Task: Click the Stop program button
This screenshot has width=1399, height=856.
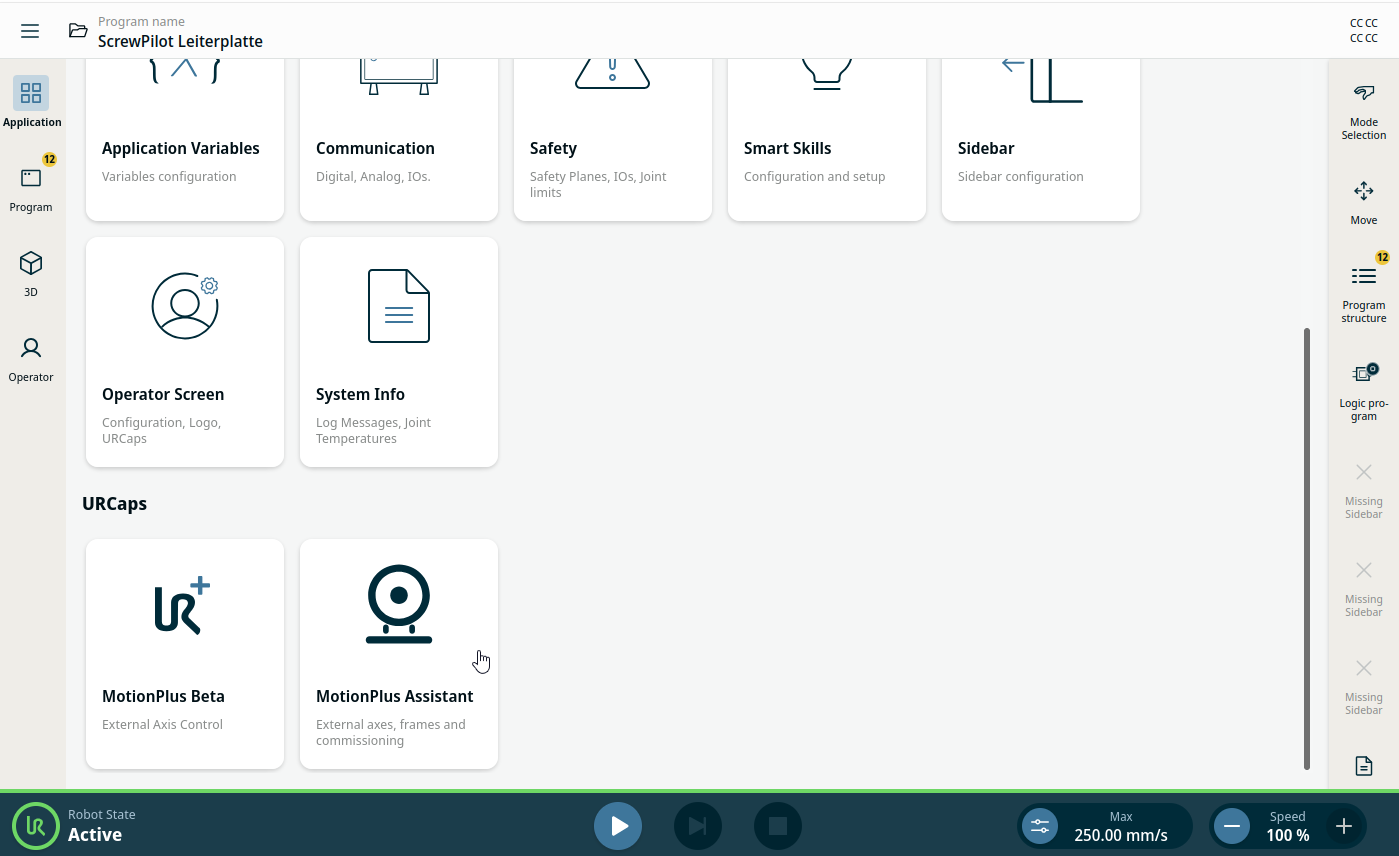Action: pyautogui.click(x=778, y=826)
